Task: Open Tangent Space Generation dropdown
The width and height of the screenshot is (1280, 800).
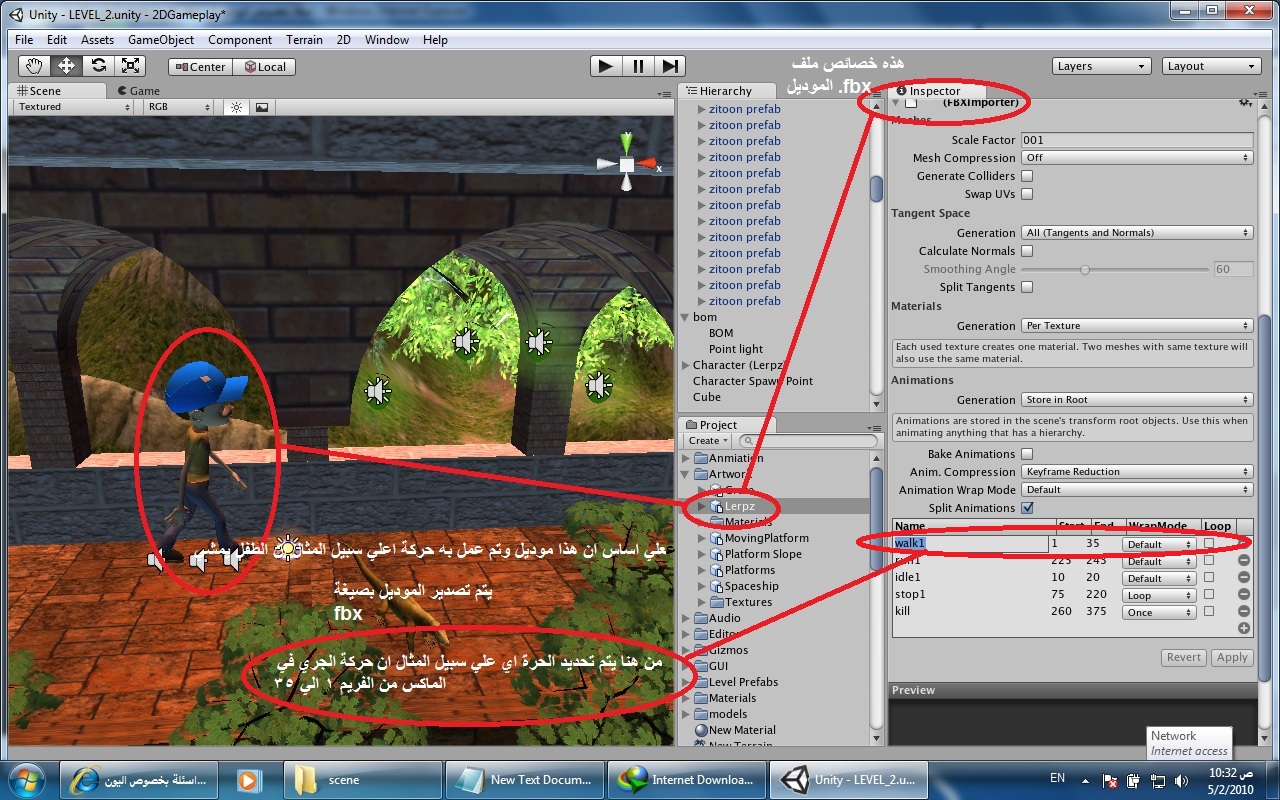Action: [x=1137, y=233]
